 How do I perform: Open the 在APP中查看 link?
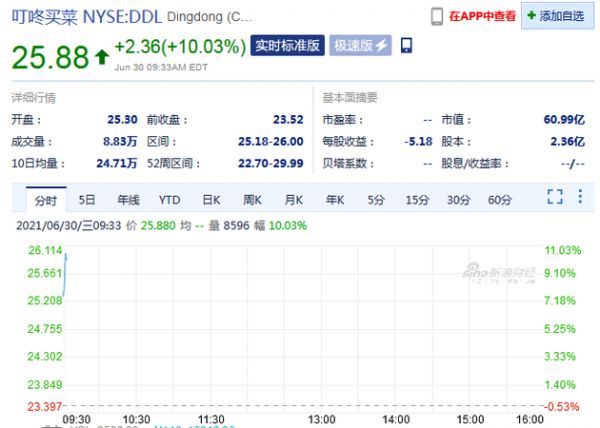(x=482, y=16)
